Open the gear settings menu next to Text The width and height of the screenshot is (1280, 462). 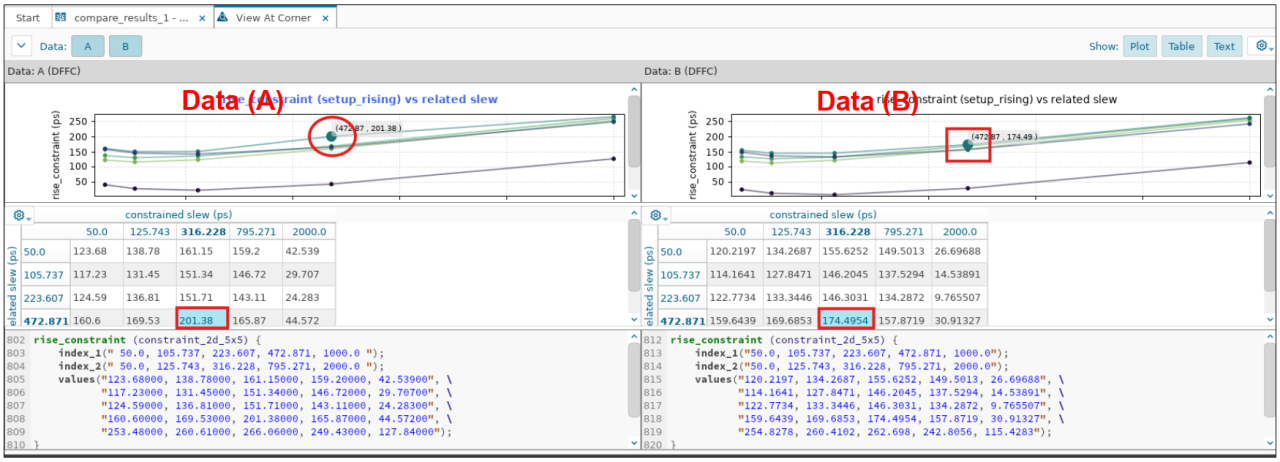point(1263,46)
